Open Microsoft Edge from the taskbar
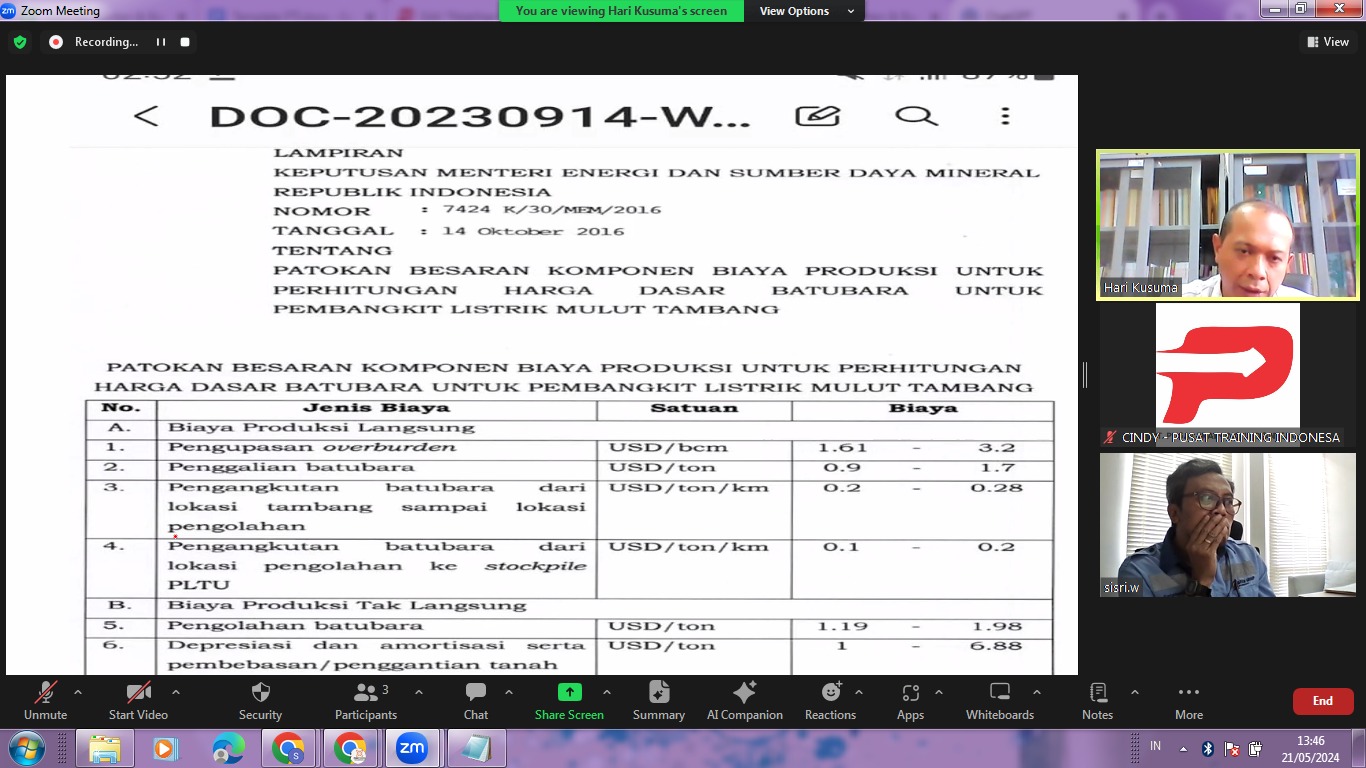Image resolution: width=1366 pixels, height=768 pixels. [227, 748]
